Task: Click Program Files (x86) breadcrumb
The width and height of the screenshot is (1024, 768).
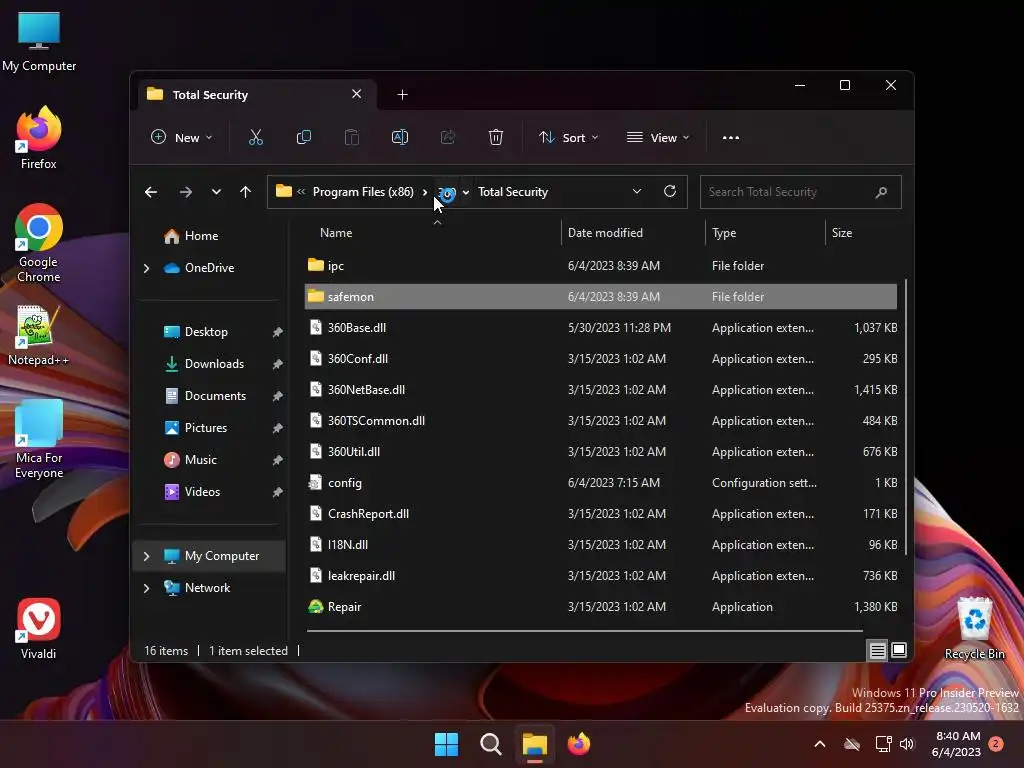Action: click(x=363, y=192)
